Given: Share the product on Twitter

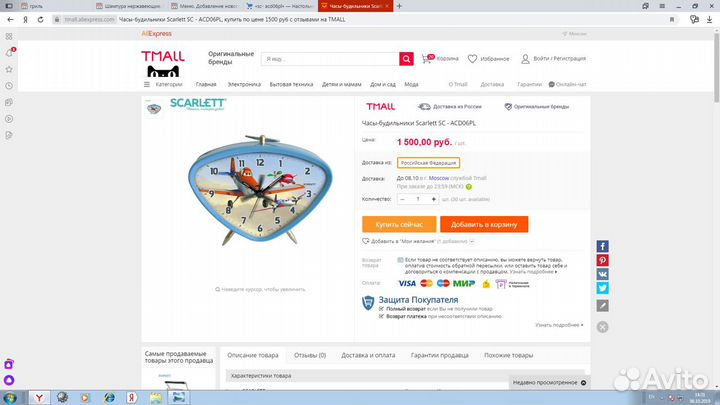Looking at the screenshot, I should pos(602,288).
